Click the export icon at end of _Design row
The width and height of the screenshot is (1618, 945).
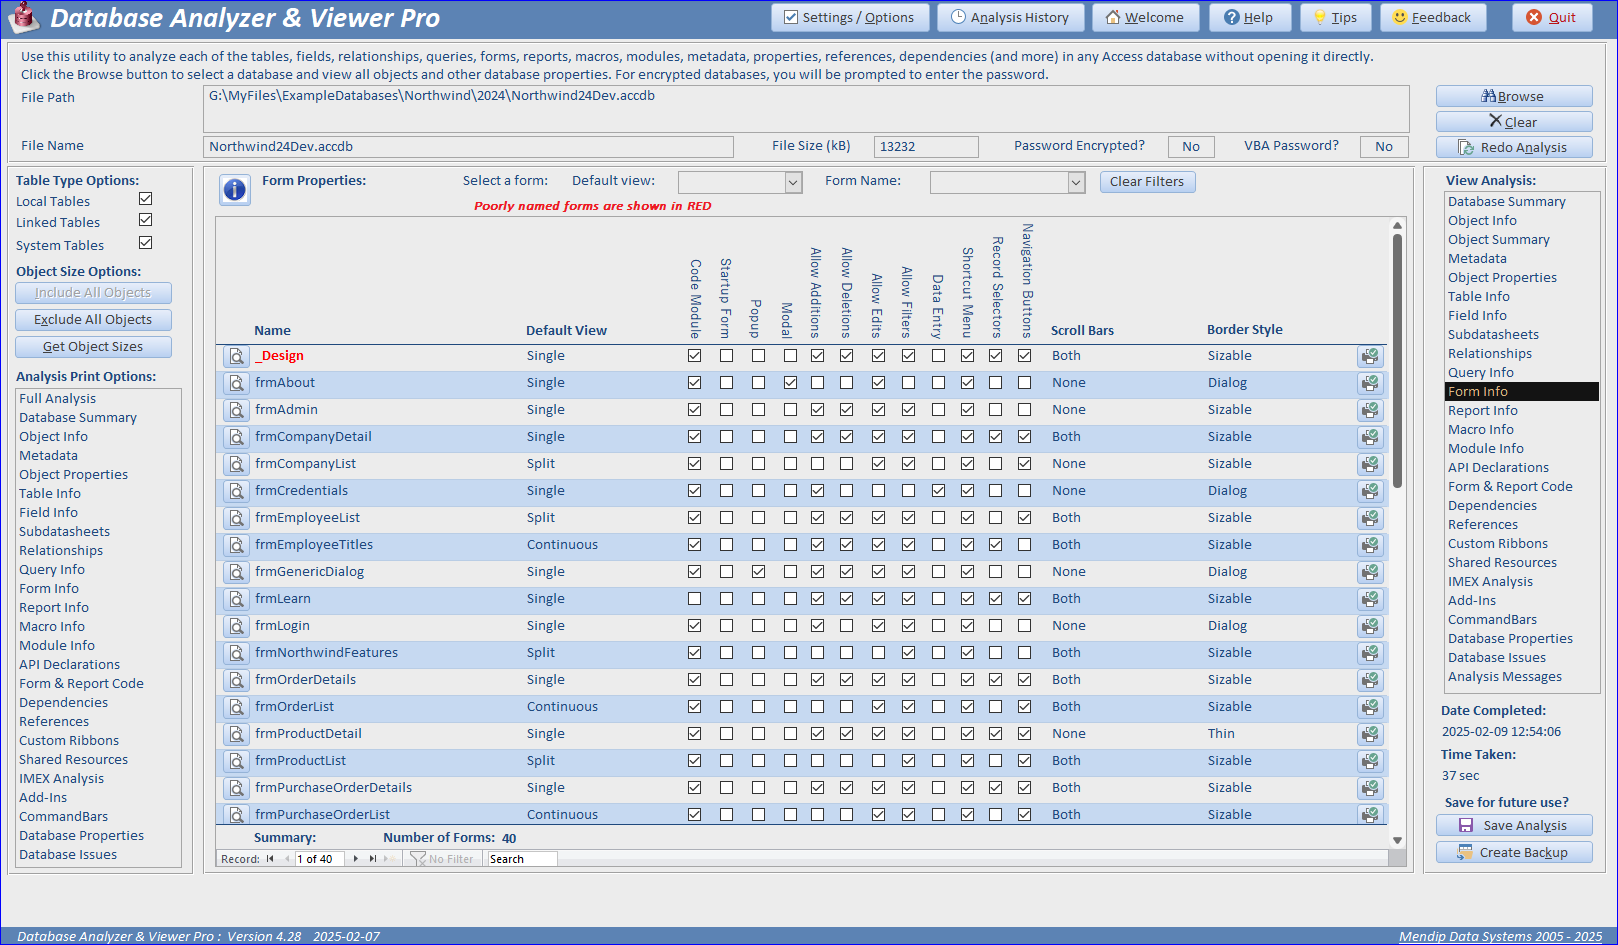click(x=1370, y=356)
